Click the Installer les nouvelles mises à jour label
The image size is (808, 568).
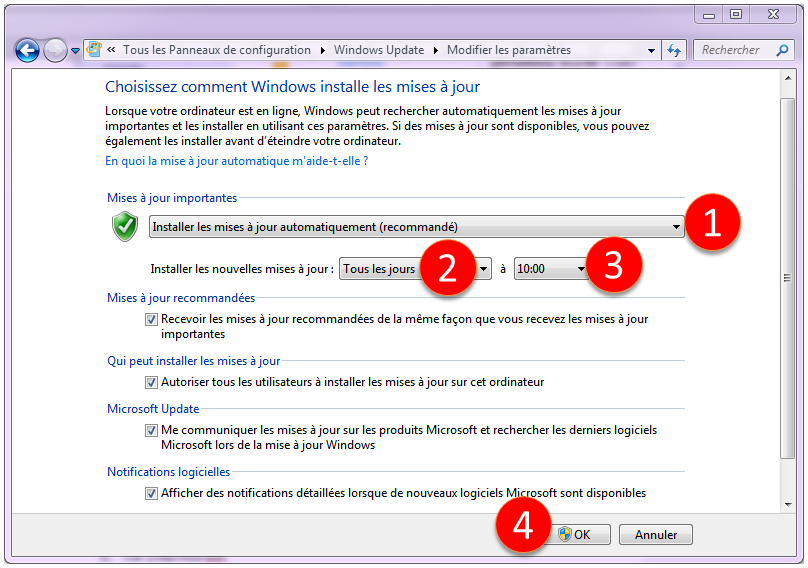pyautogui.click(x=242, y=269)
